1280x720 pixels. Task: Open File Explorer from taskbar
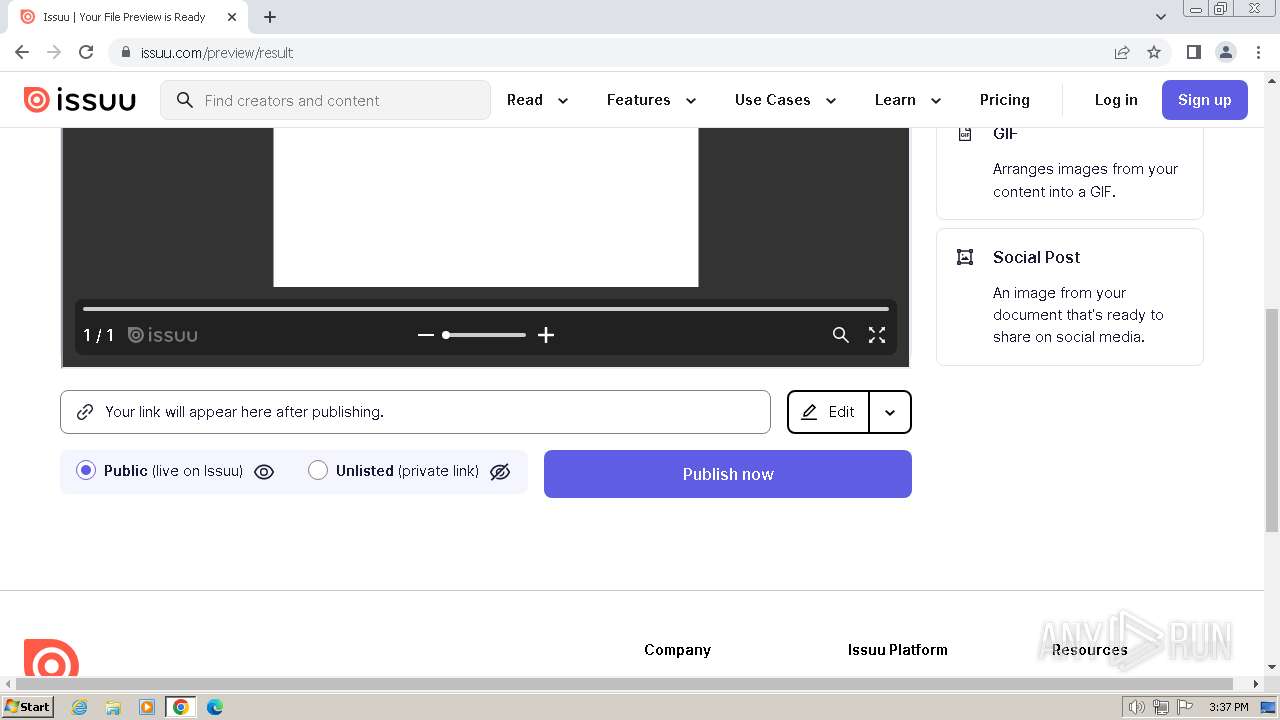113,707
